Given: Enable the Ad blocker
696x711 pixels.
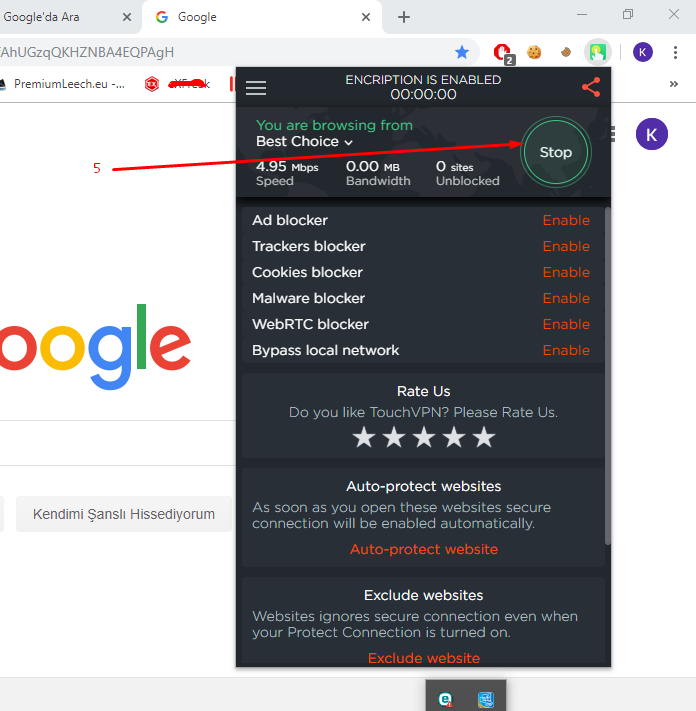Looking at the screenshot, I should pyautogui.click(x=566, y=220).
